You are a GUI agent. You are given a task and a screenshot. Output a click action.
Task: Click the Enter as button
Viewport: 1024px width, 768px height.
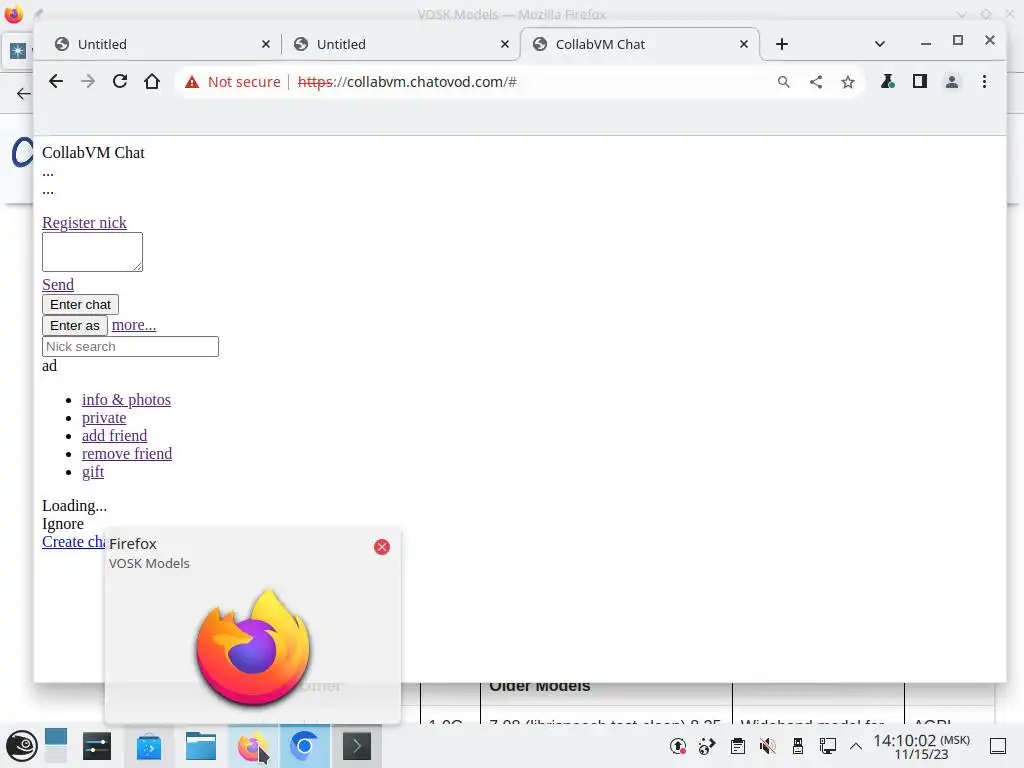click(75, 325)
